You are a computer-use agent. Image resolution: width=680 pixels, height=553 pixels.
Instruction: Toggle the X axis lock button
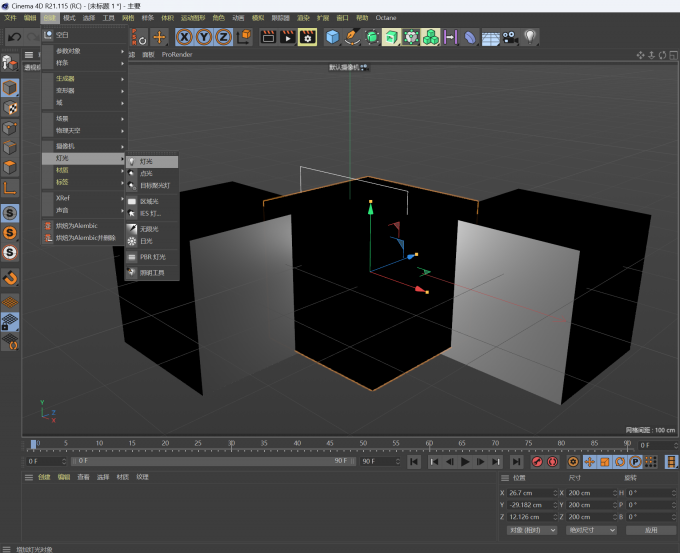185,37
